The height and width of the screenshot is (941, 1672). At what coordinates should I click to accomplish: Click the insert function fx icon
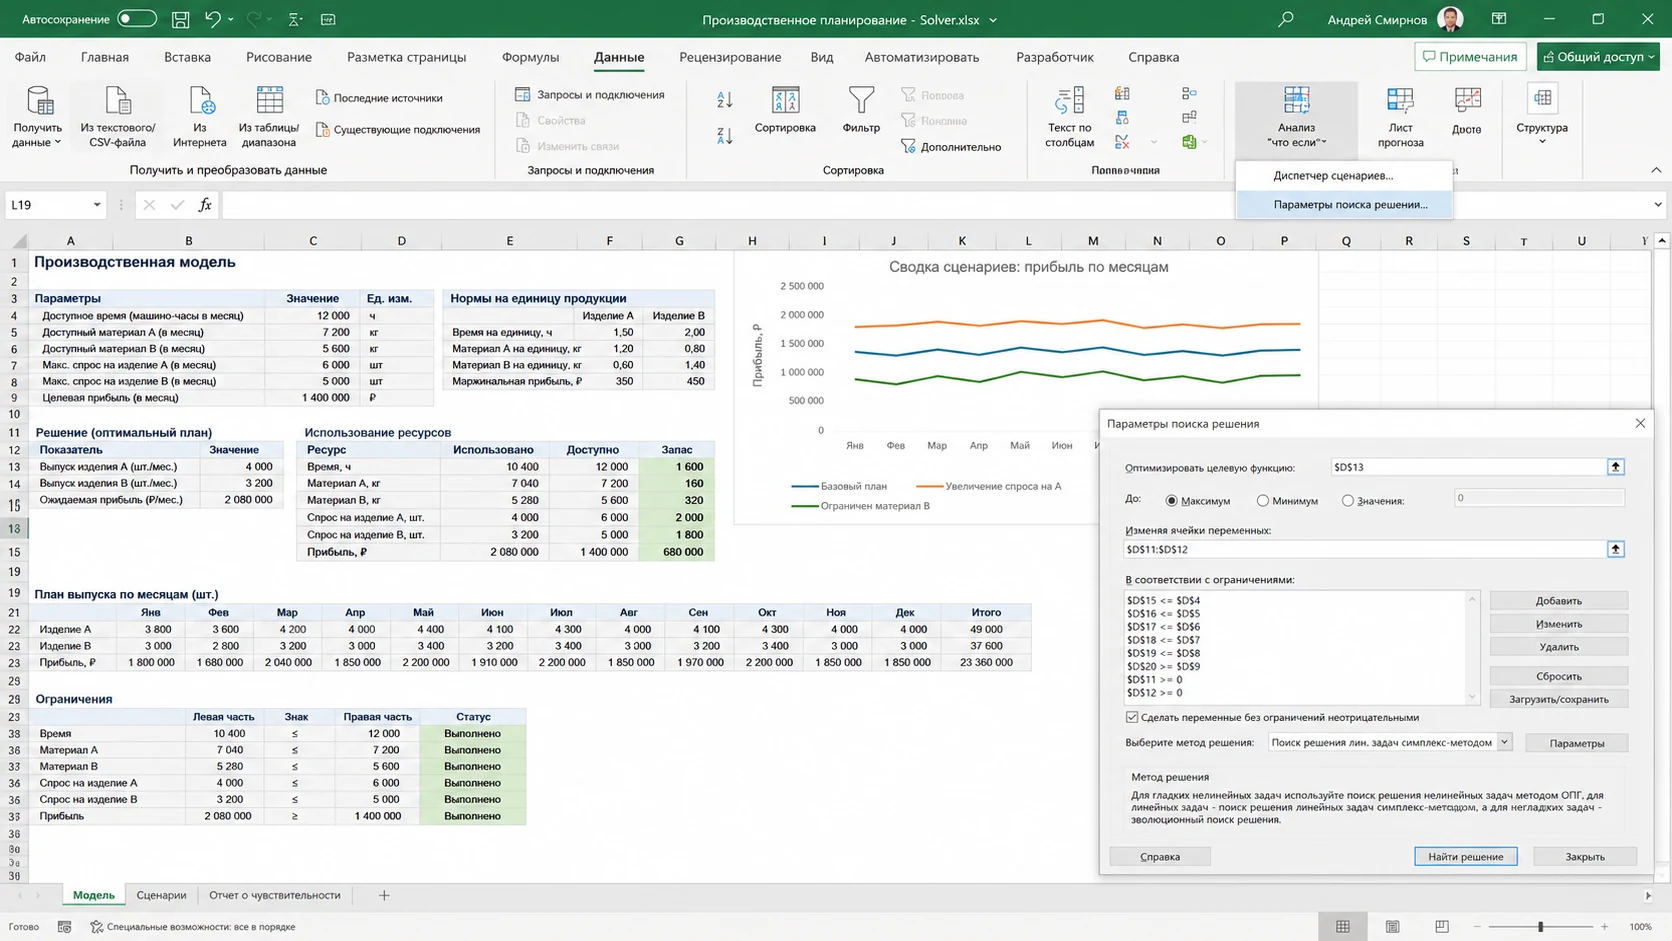click(205, 205)
